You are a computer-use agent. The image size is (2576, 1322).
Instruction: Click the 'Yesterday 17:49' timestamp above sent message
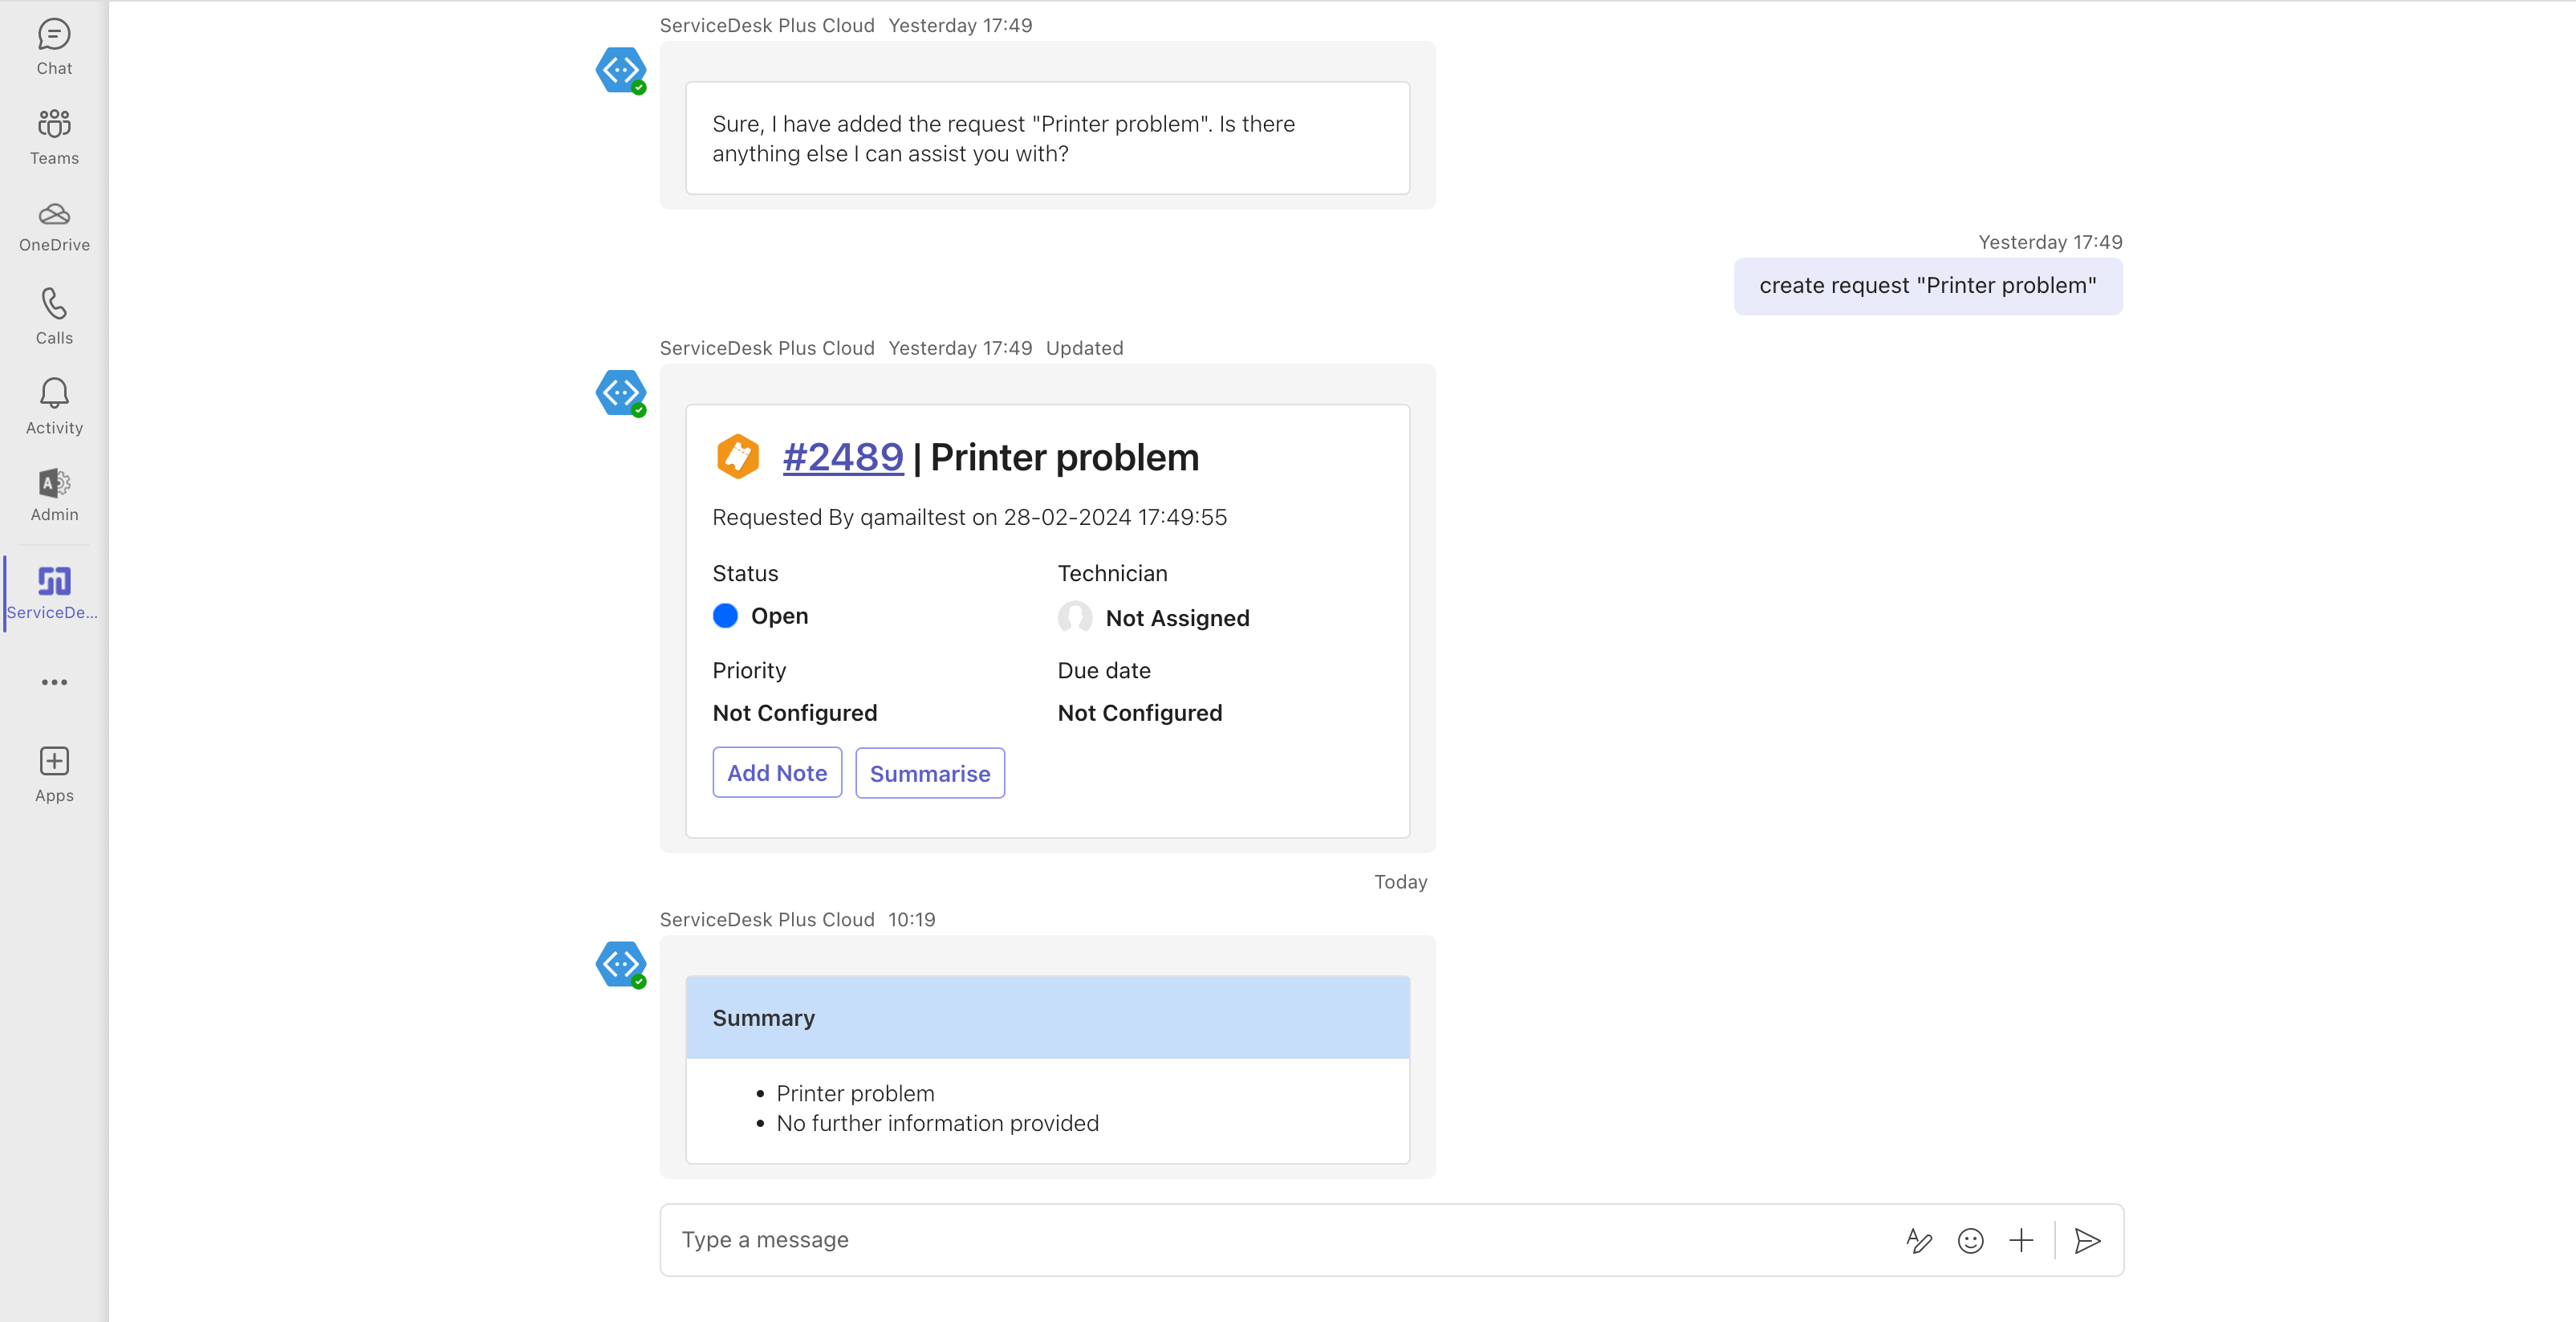pos(2050,242)
